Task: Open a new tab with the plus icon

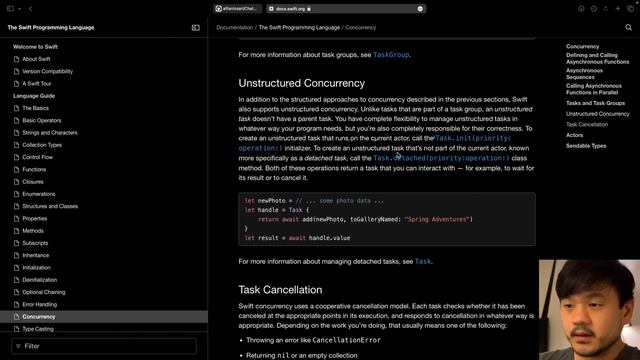Action: point(618,9)
